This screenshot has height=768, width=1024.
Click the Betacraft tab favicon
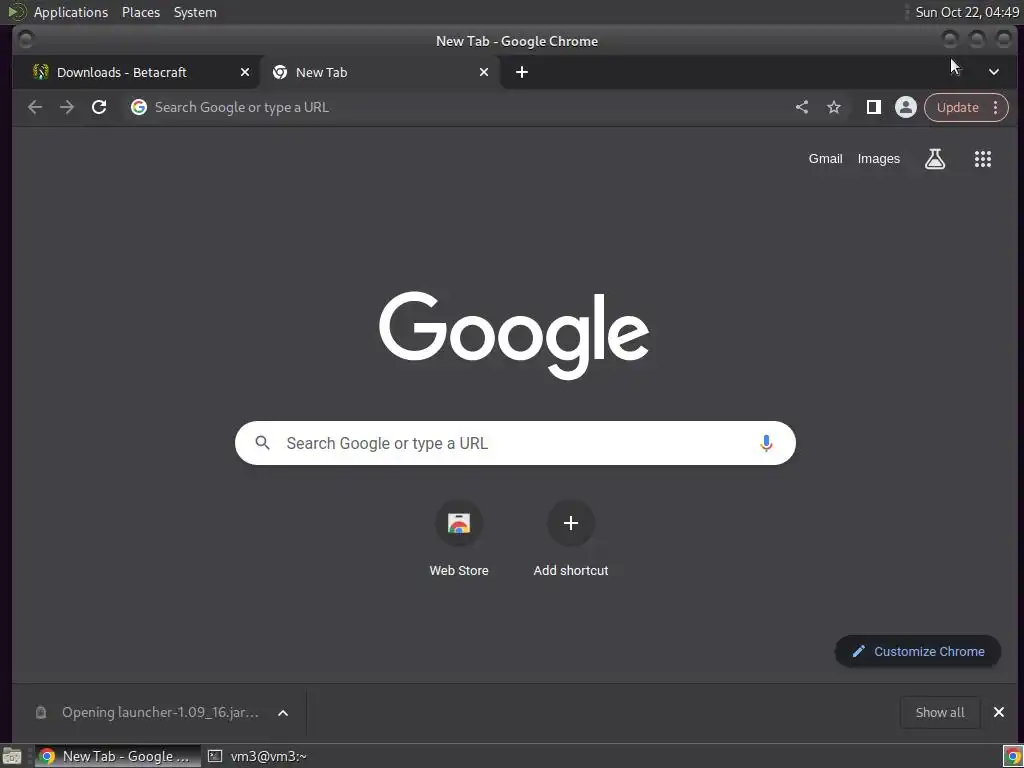(x=40, y=72)
